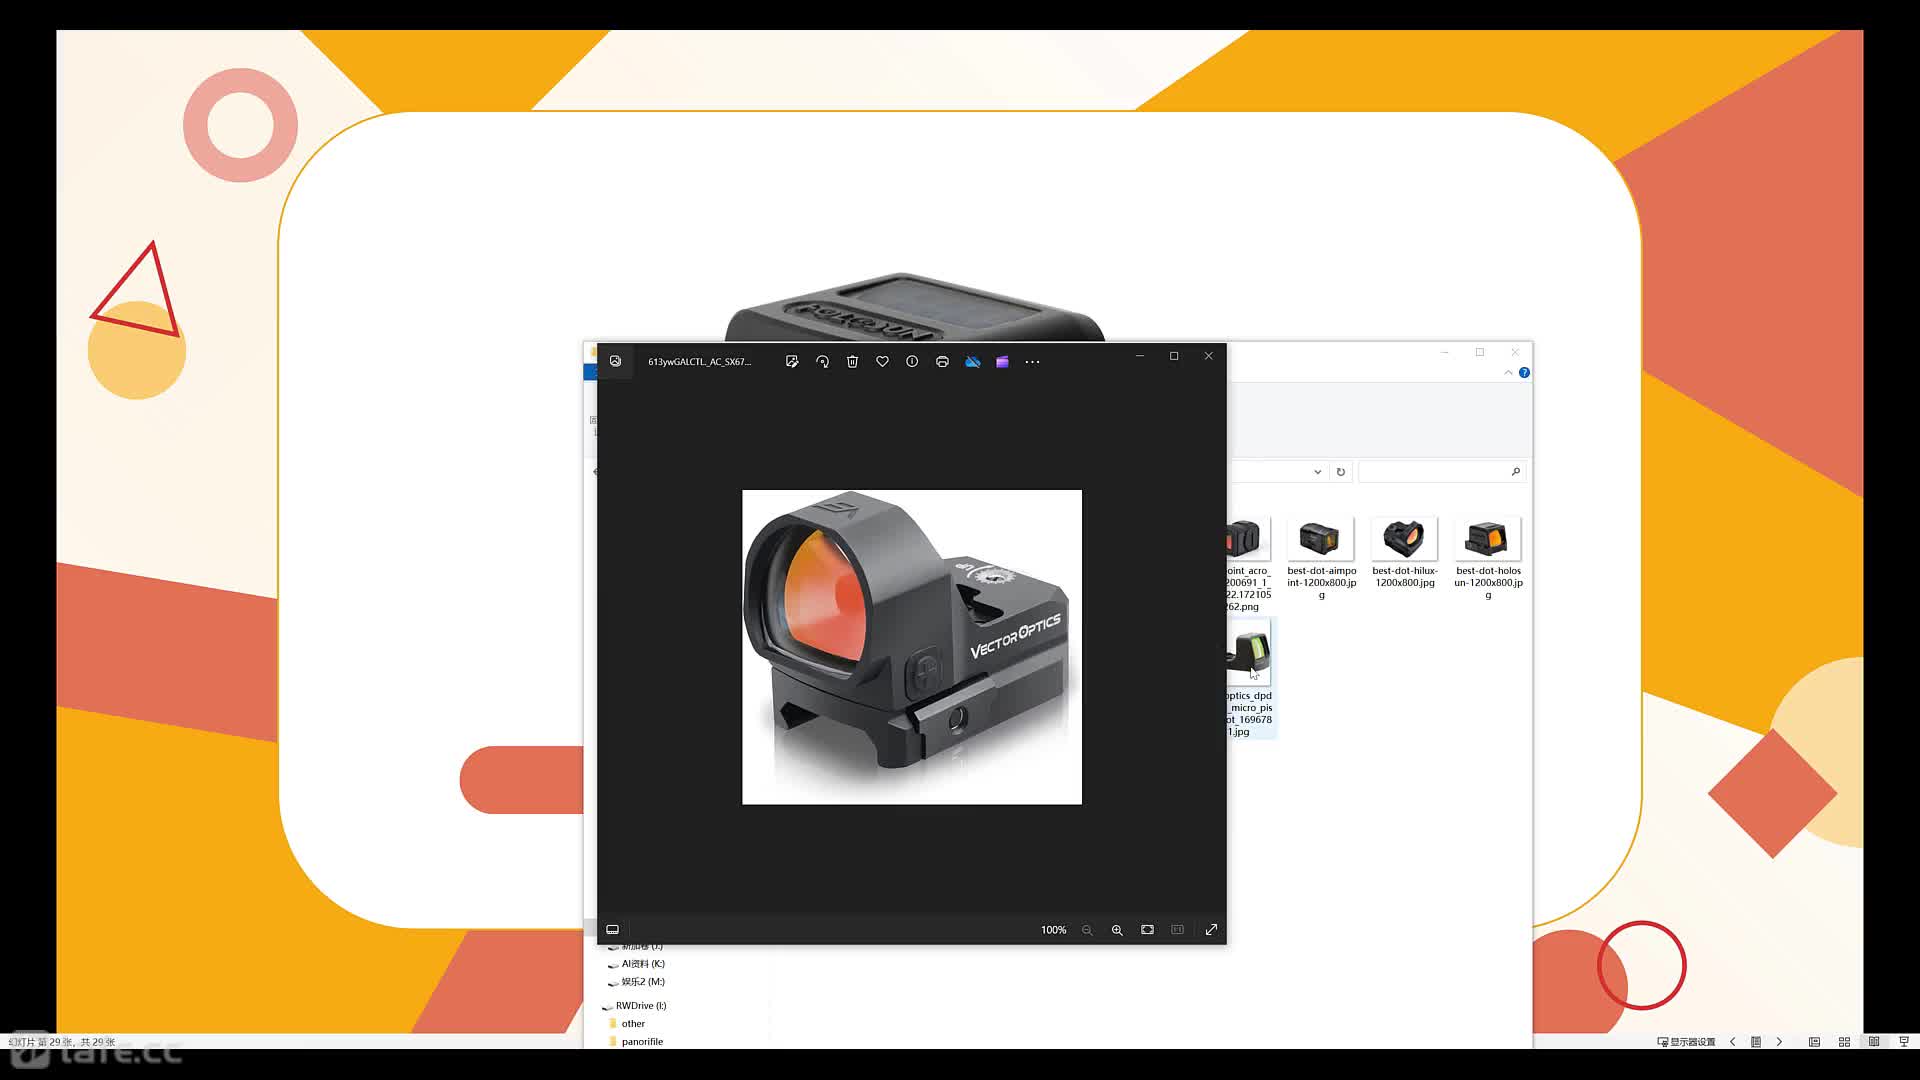Collapse the Explorer ribbon chevron
1920x1080 pixels.
coord(1508,373)
